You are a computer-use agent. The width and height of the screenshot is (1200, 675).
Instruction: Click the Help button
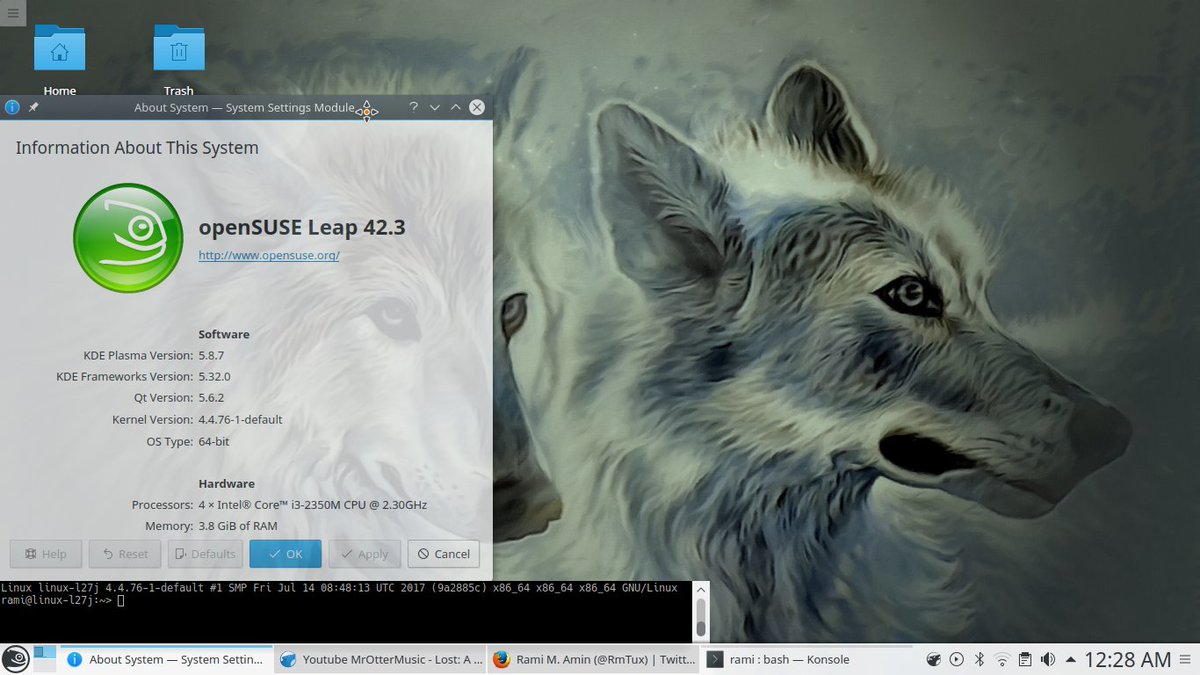click(45, 554)
